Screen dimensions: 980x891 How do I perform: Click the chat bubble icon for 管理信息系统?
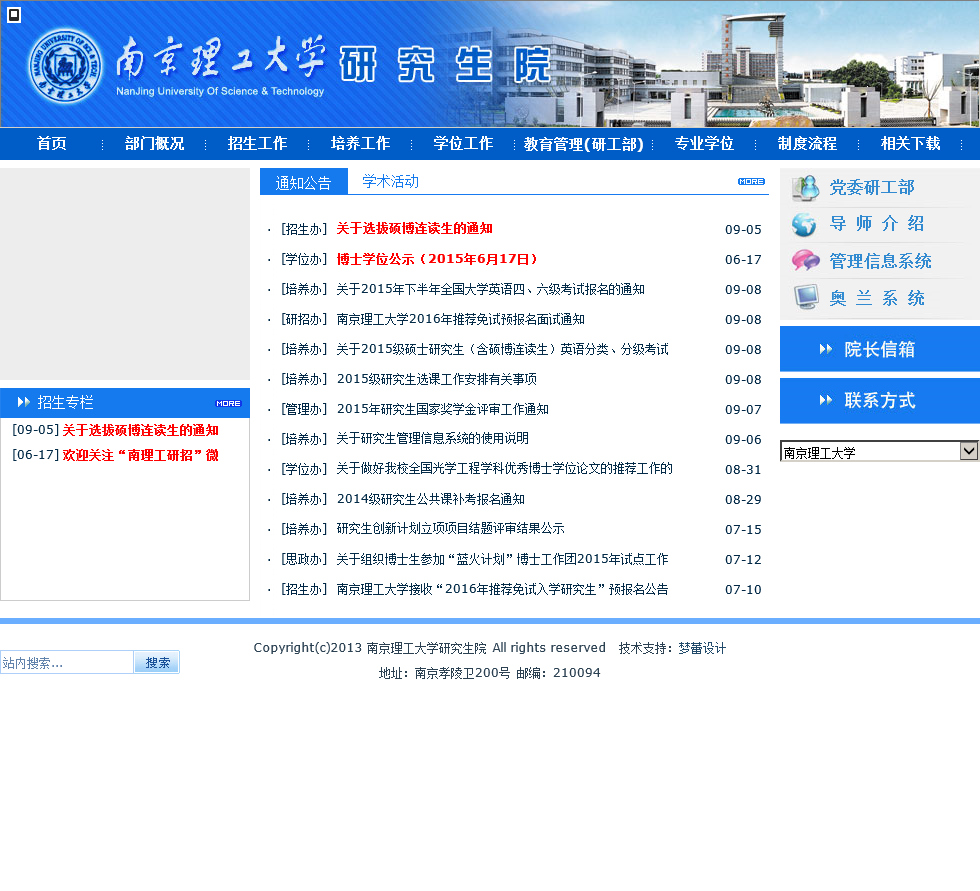pyautogui.click(x=805, y=261)
